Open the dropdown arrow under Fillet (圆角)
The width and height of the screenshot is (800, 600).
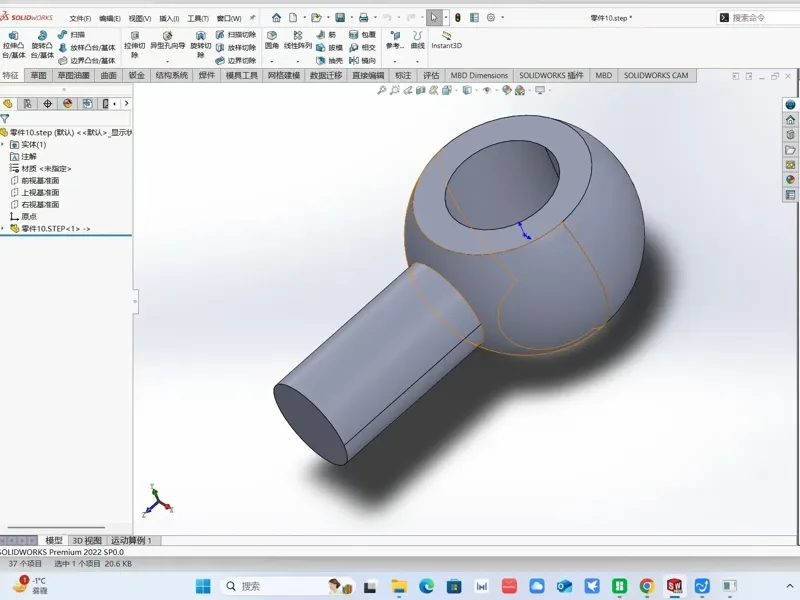[x=272, y=61]
